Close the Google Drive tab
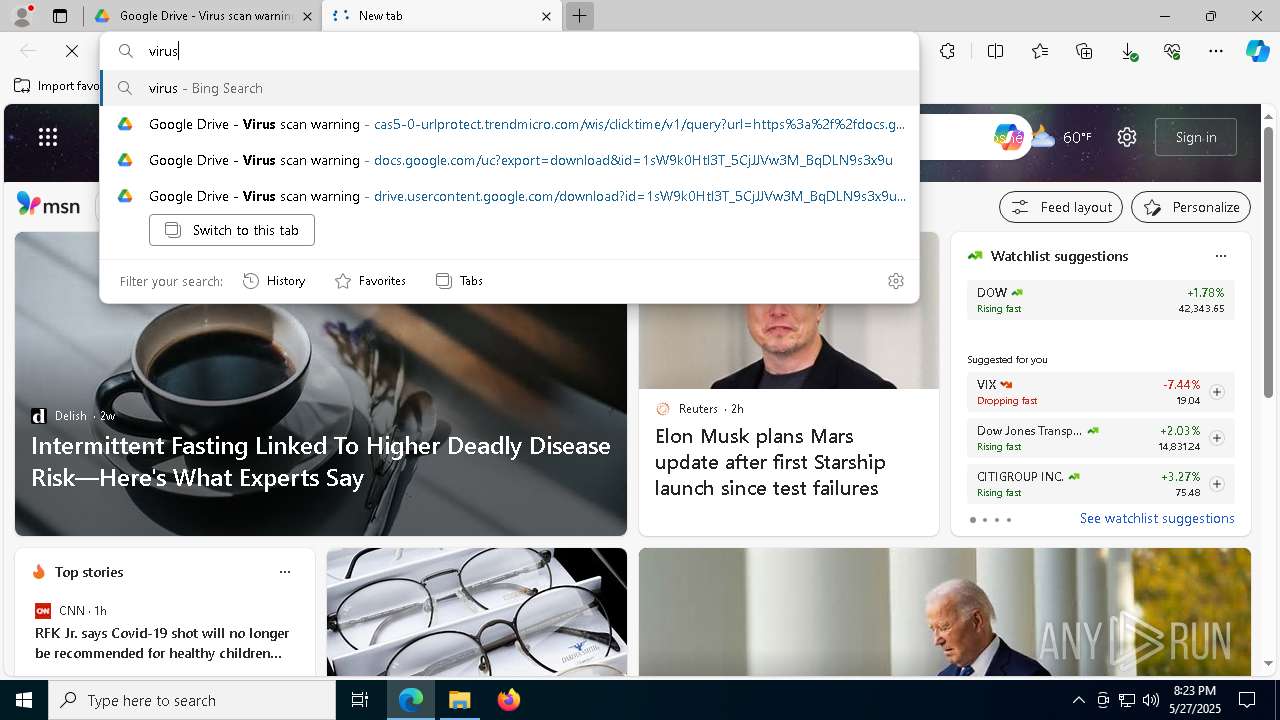The height and width of the screenshot is (720, 1280). [x=308, y=16]
